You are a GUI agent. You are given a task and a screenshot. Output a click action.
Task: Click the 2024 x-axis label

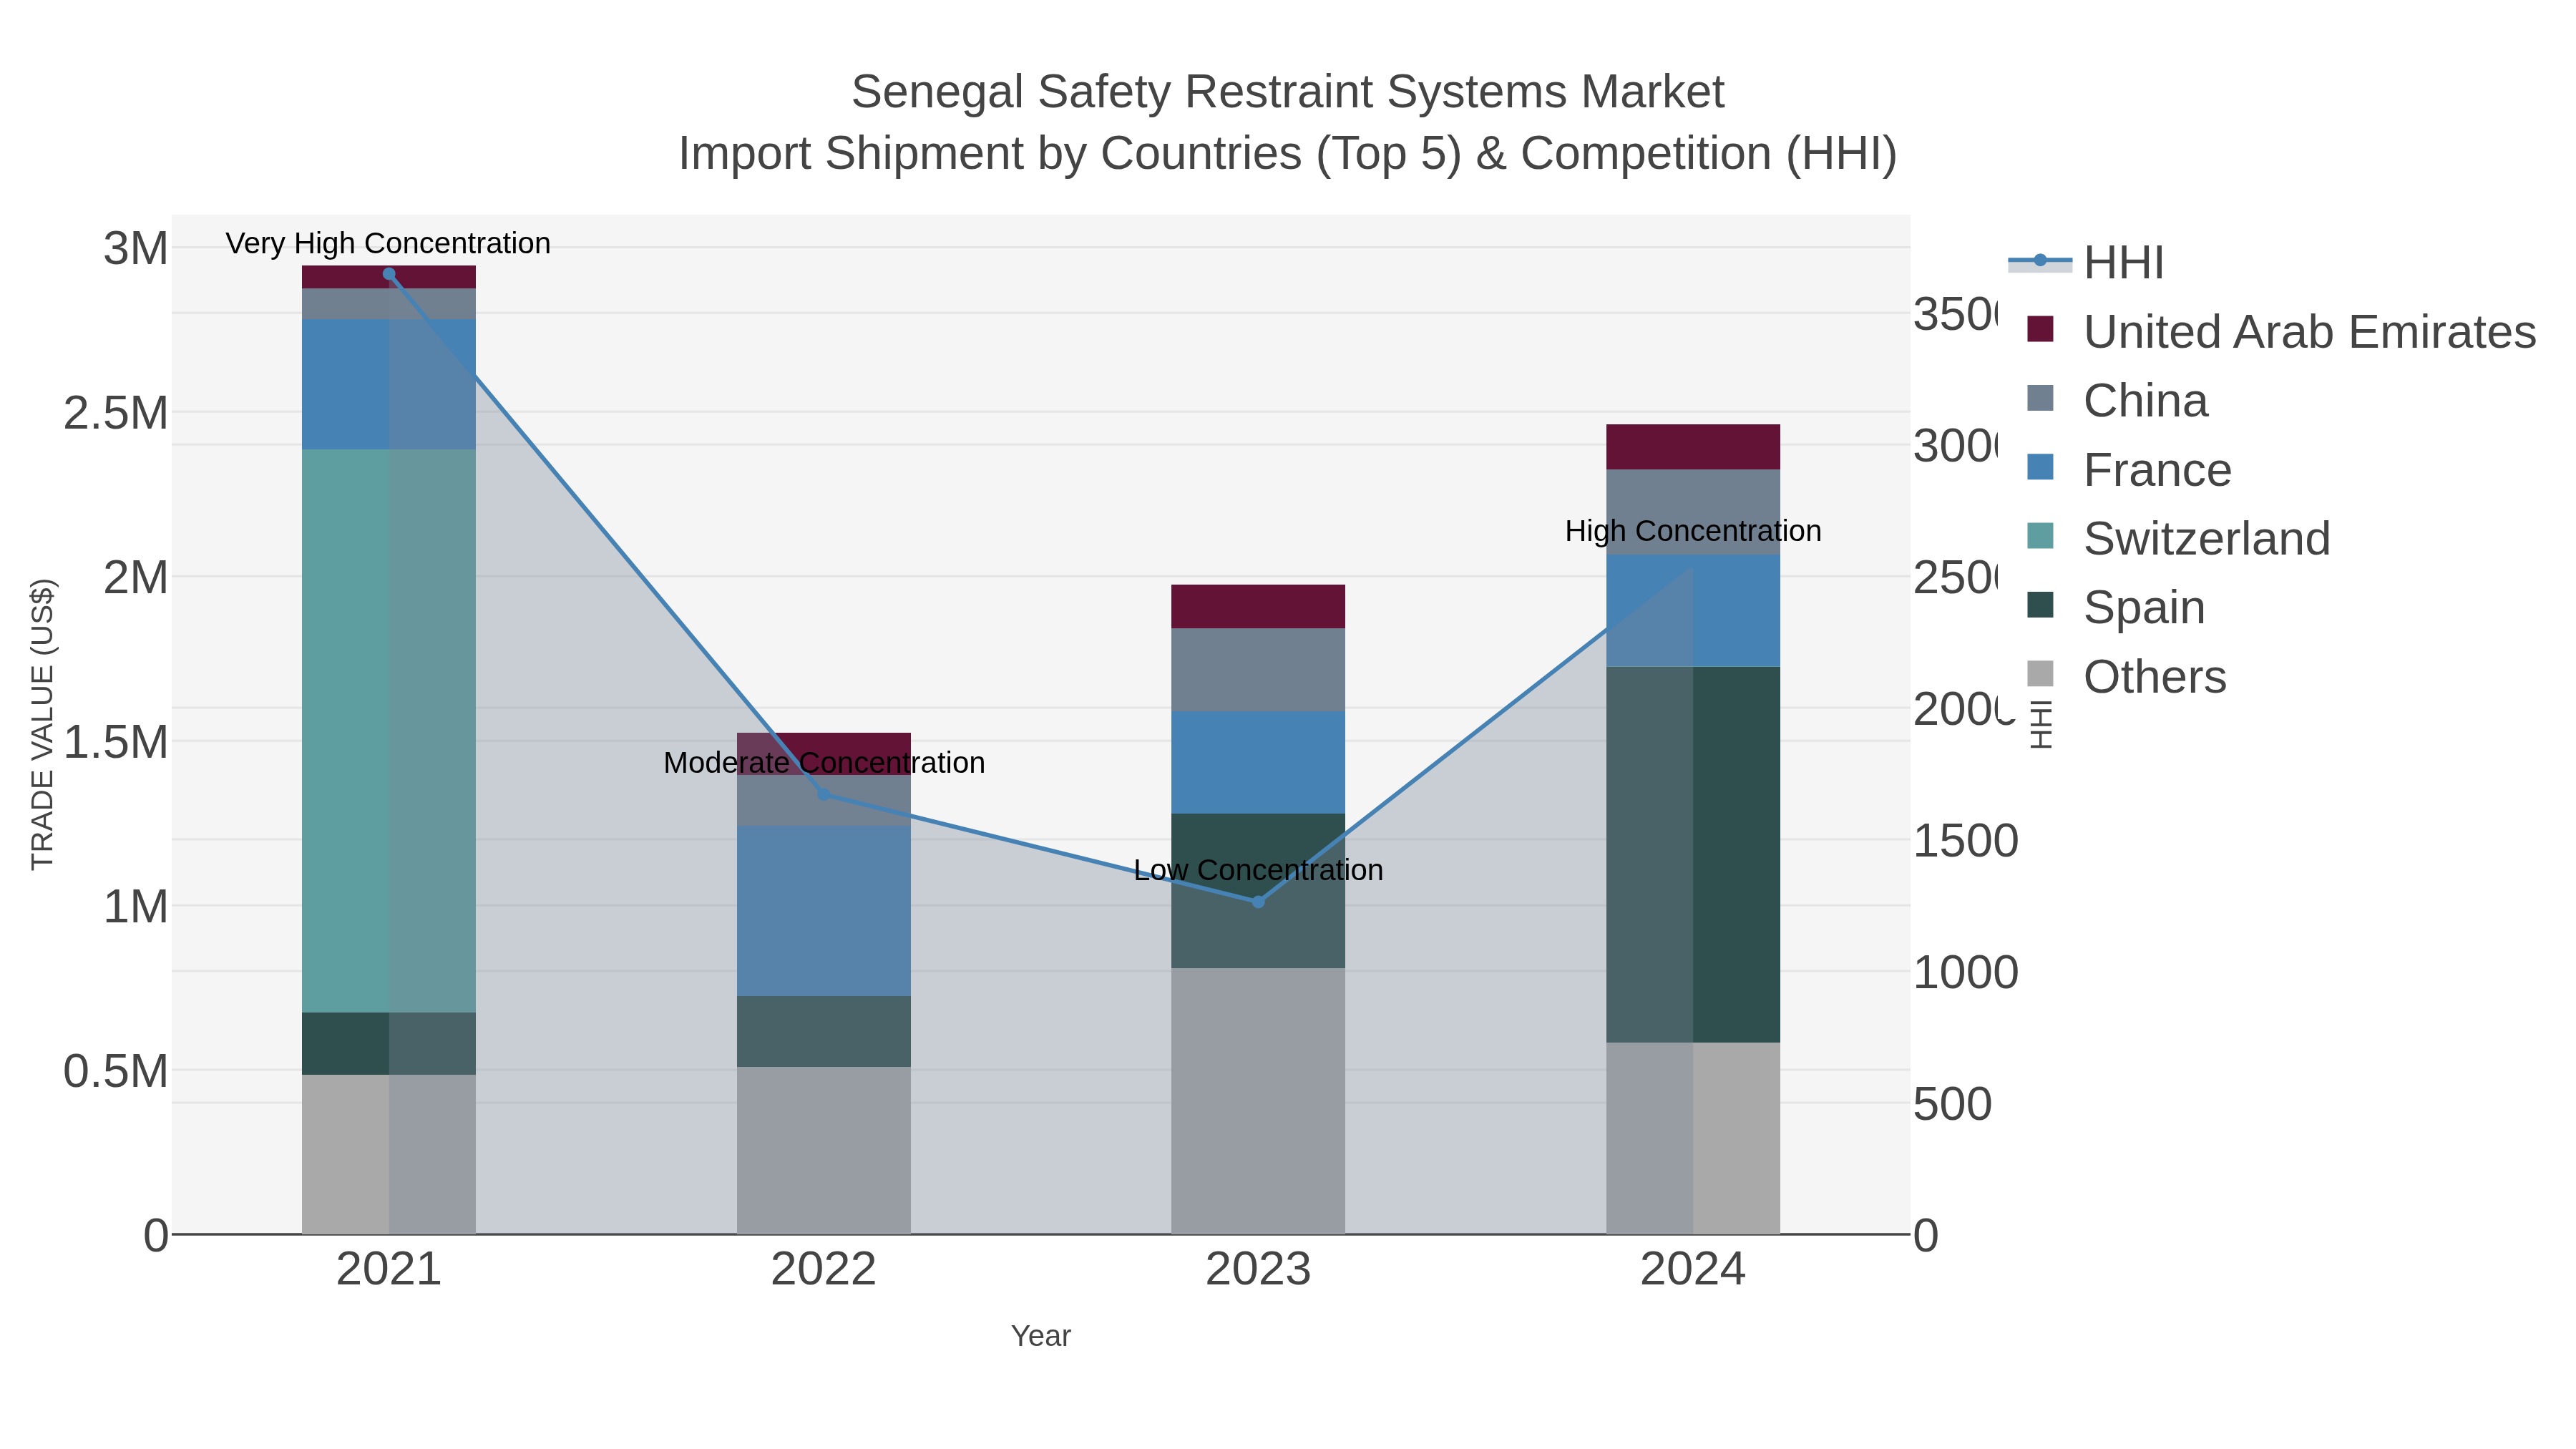pos(1693,1270)
